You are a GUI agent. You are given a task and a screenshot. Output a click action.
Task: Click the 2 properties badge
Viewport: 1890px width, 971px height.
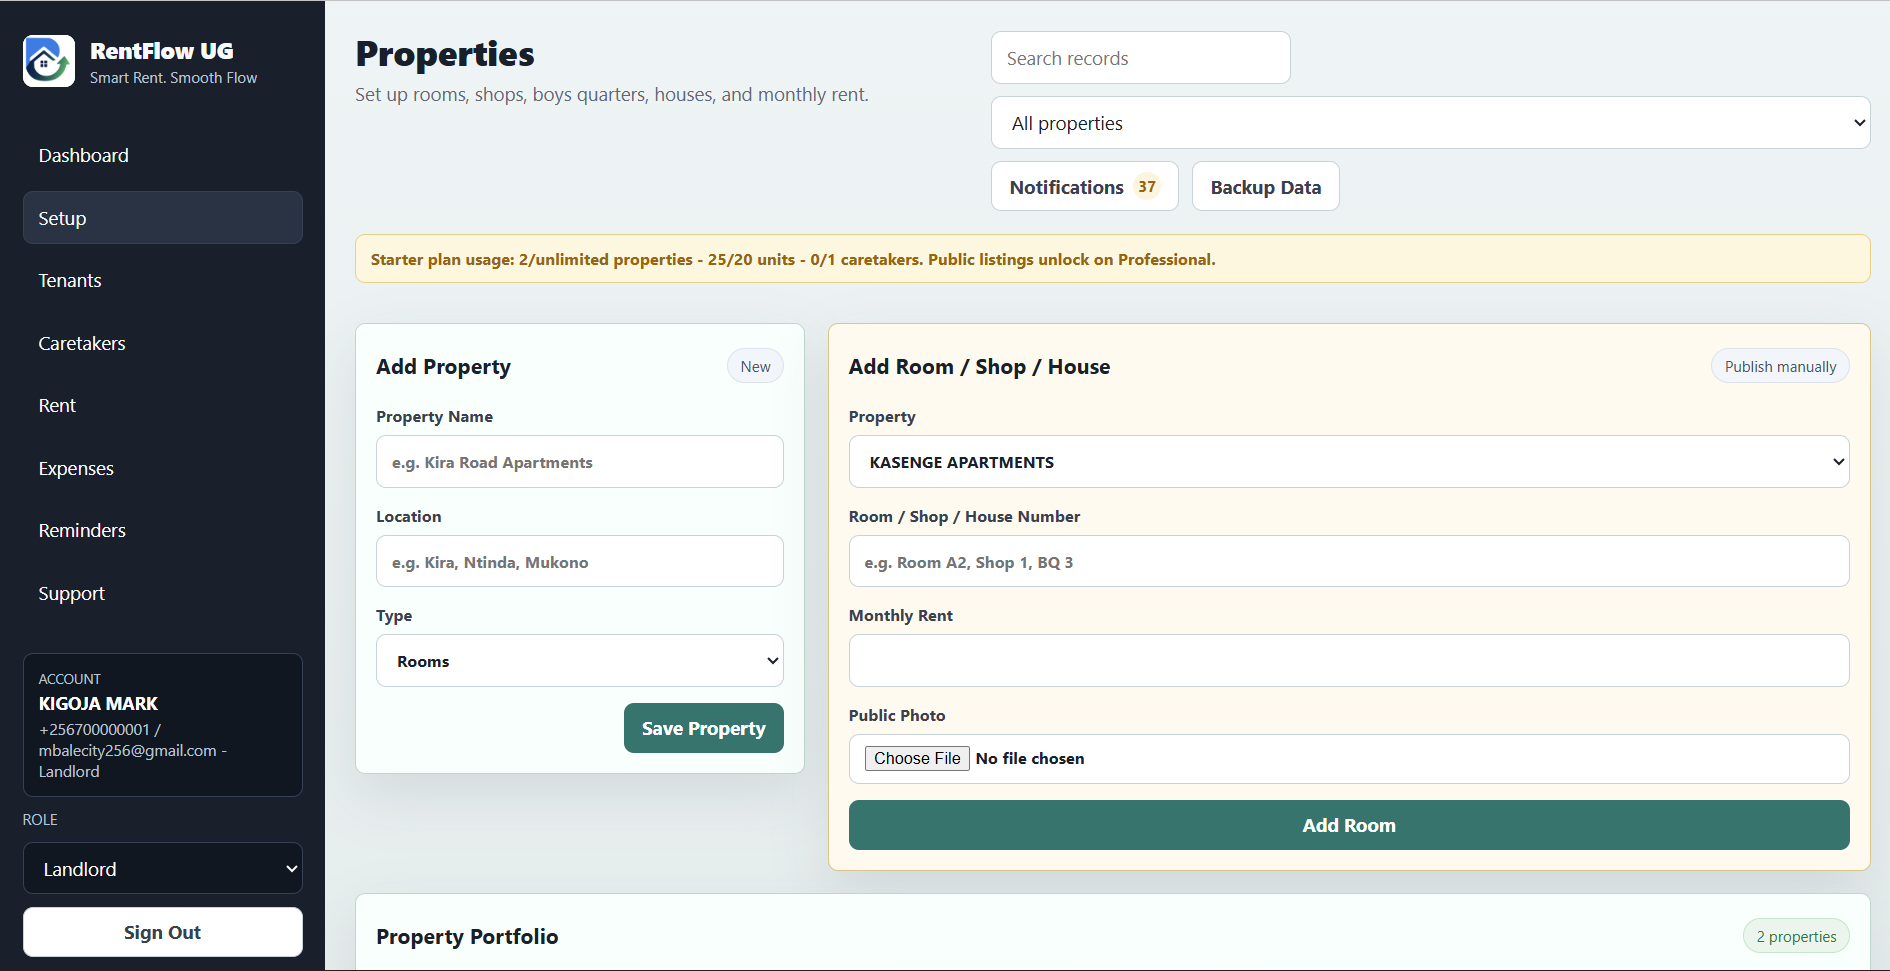pyautogui.click(x=1796, y=936)
